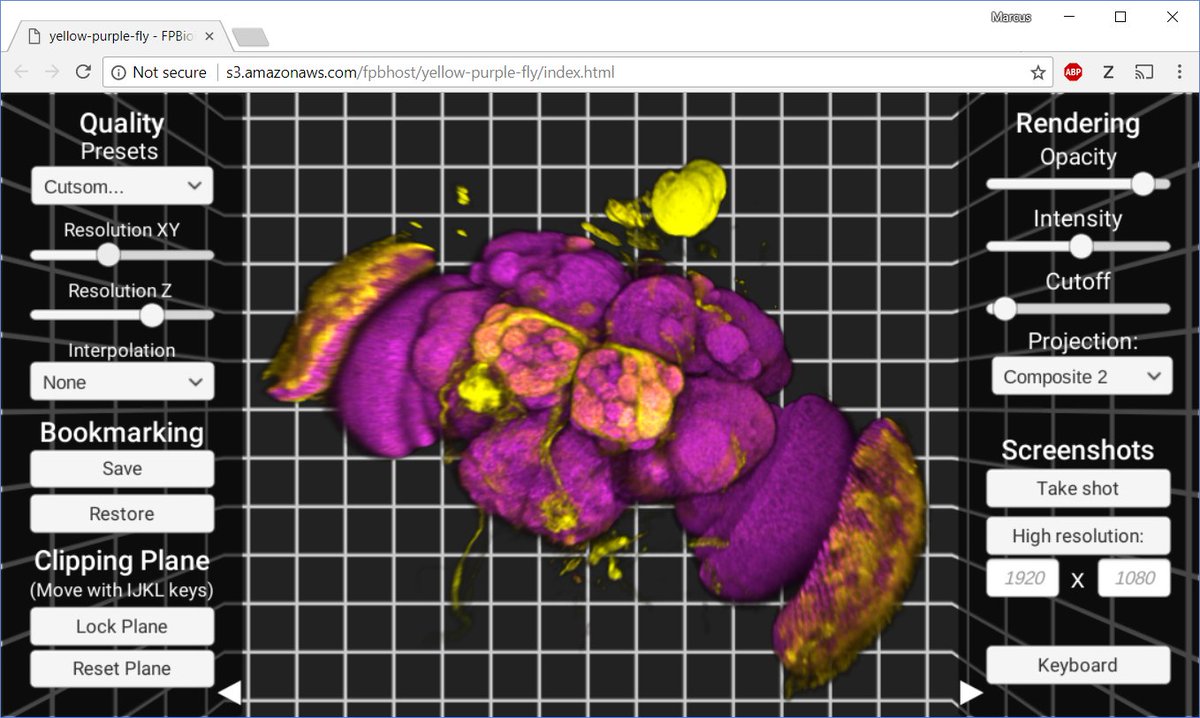Viewport: 1200px width, 718px height.
Task: Adjust the Resolution Z slider
Action: [x=122, y=315]
